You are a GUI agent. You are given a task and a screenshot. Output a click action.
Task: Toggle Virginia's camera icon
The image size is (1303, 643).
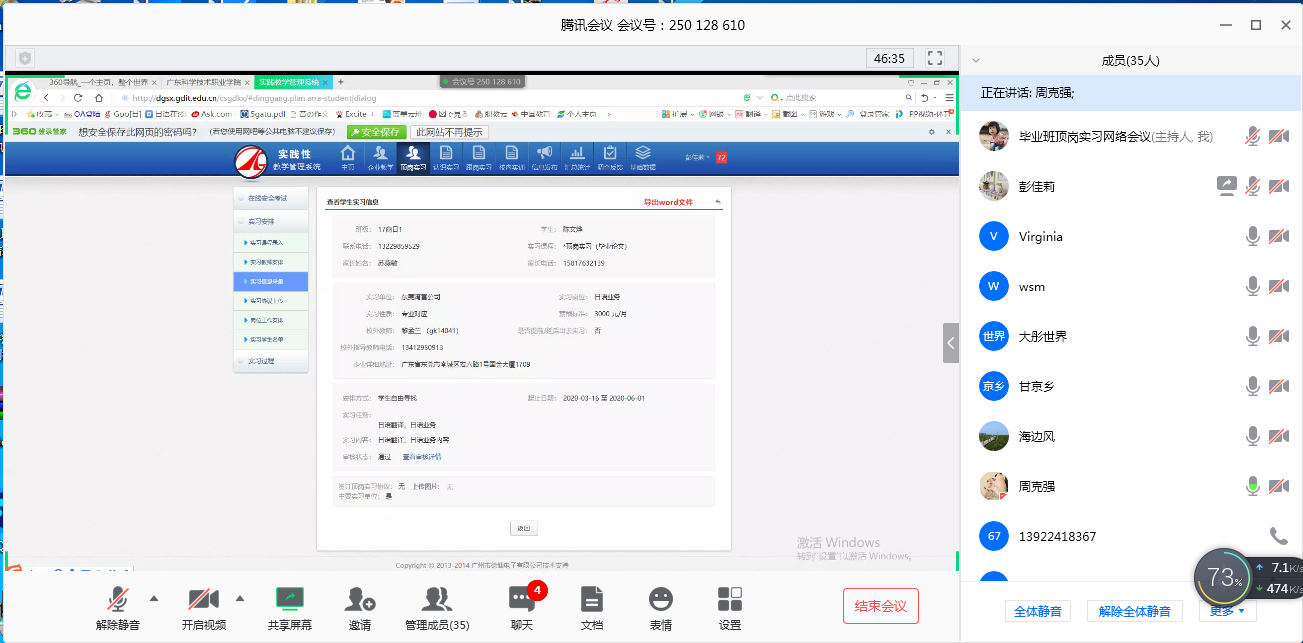click(1278, 236)
